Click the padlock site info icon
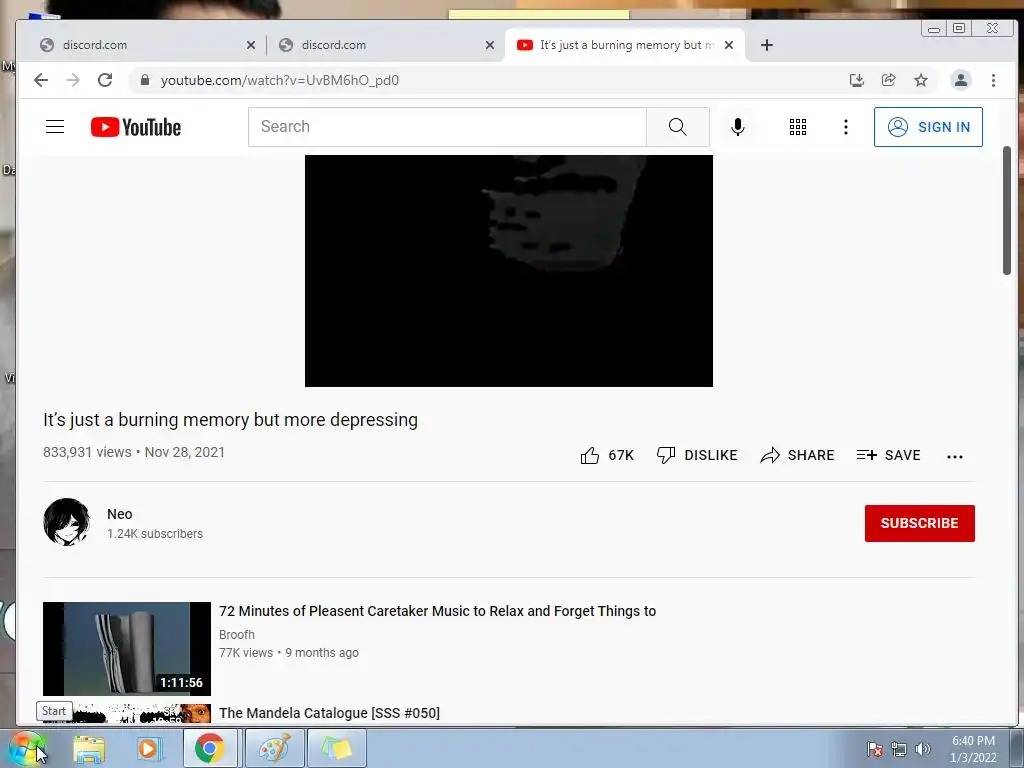 coord(145,80)
